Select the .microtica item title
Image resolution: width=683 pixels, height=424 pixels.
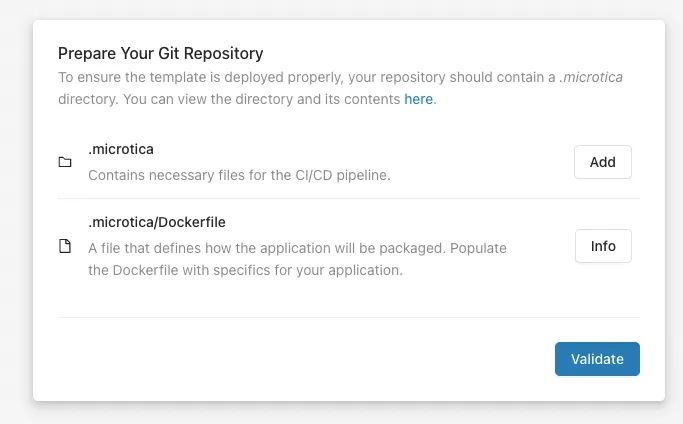pos(121,149)
